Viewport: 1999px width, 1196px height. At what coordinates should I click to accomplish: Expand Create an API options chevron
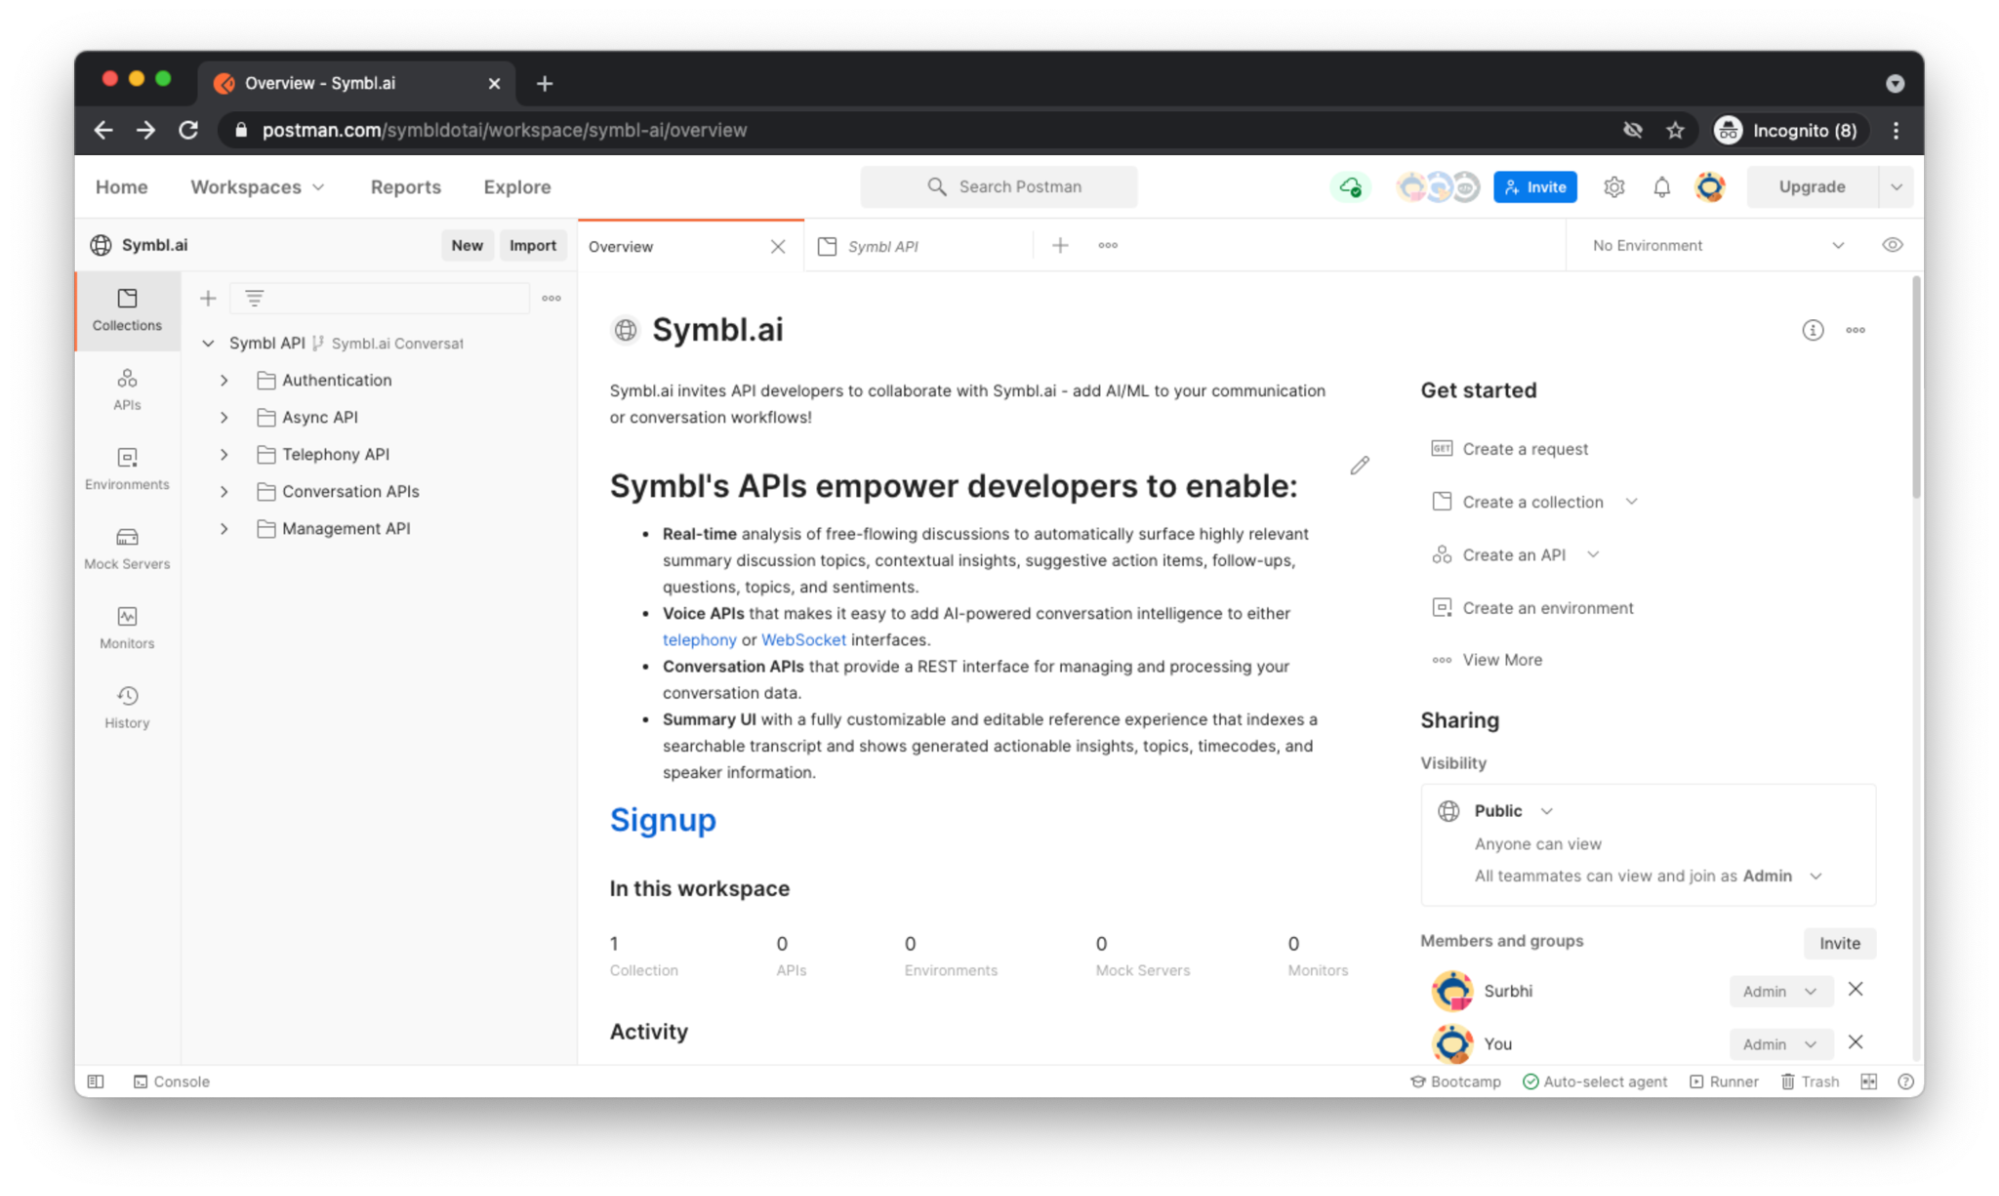[x=1593, y=555]
